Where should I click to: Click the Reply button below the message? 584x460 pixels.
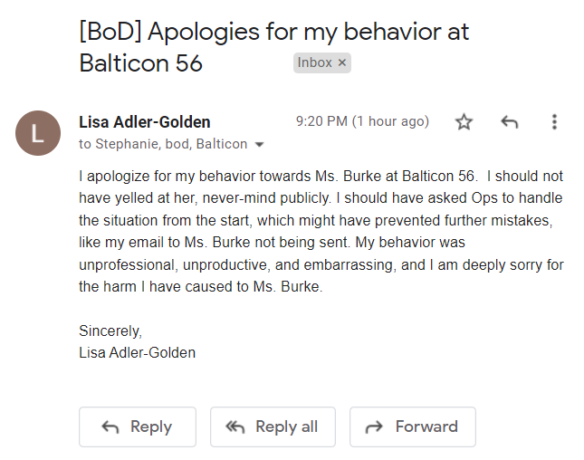pyautogui.click(x=137, y=426)
